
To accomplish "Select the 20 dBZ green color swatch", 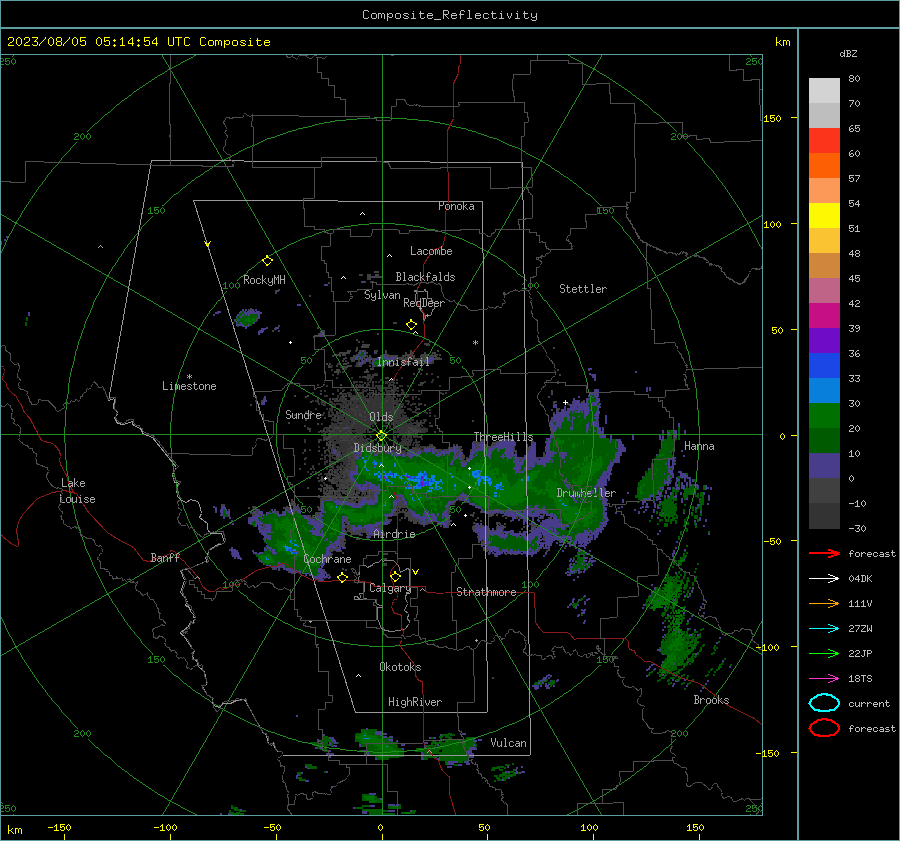I will click(x=824, y=416).
